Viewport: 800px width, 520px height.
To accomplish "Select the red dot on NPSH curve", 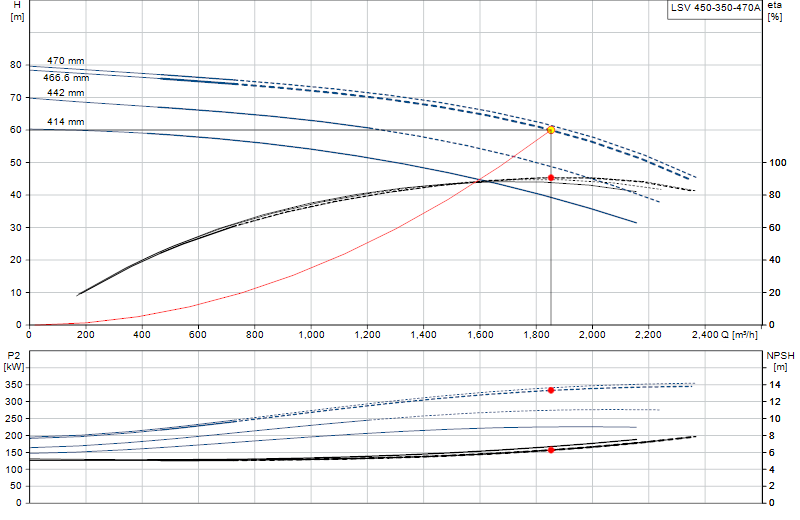I will [551, 450].
